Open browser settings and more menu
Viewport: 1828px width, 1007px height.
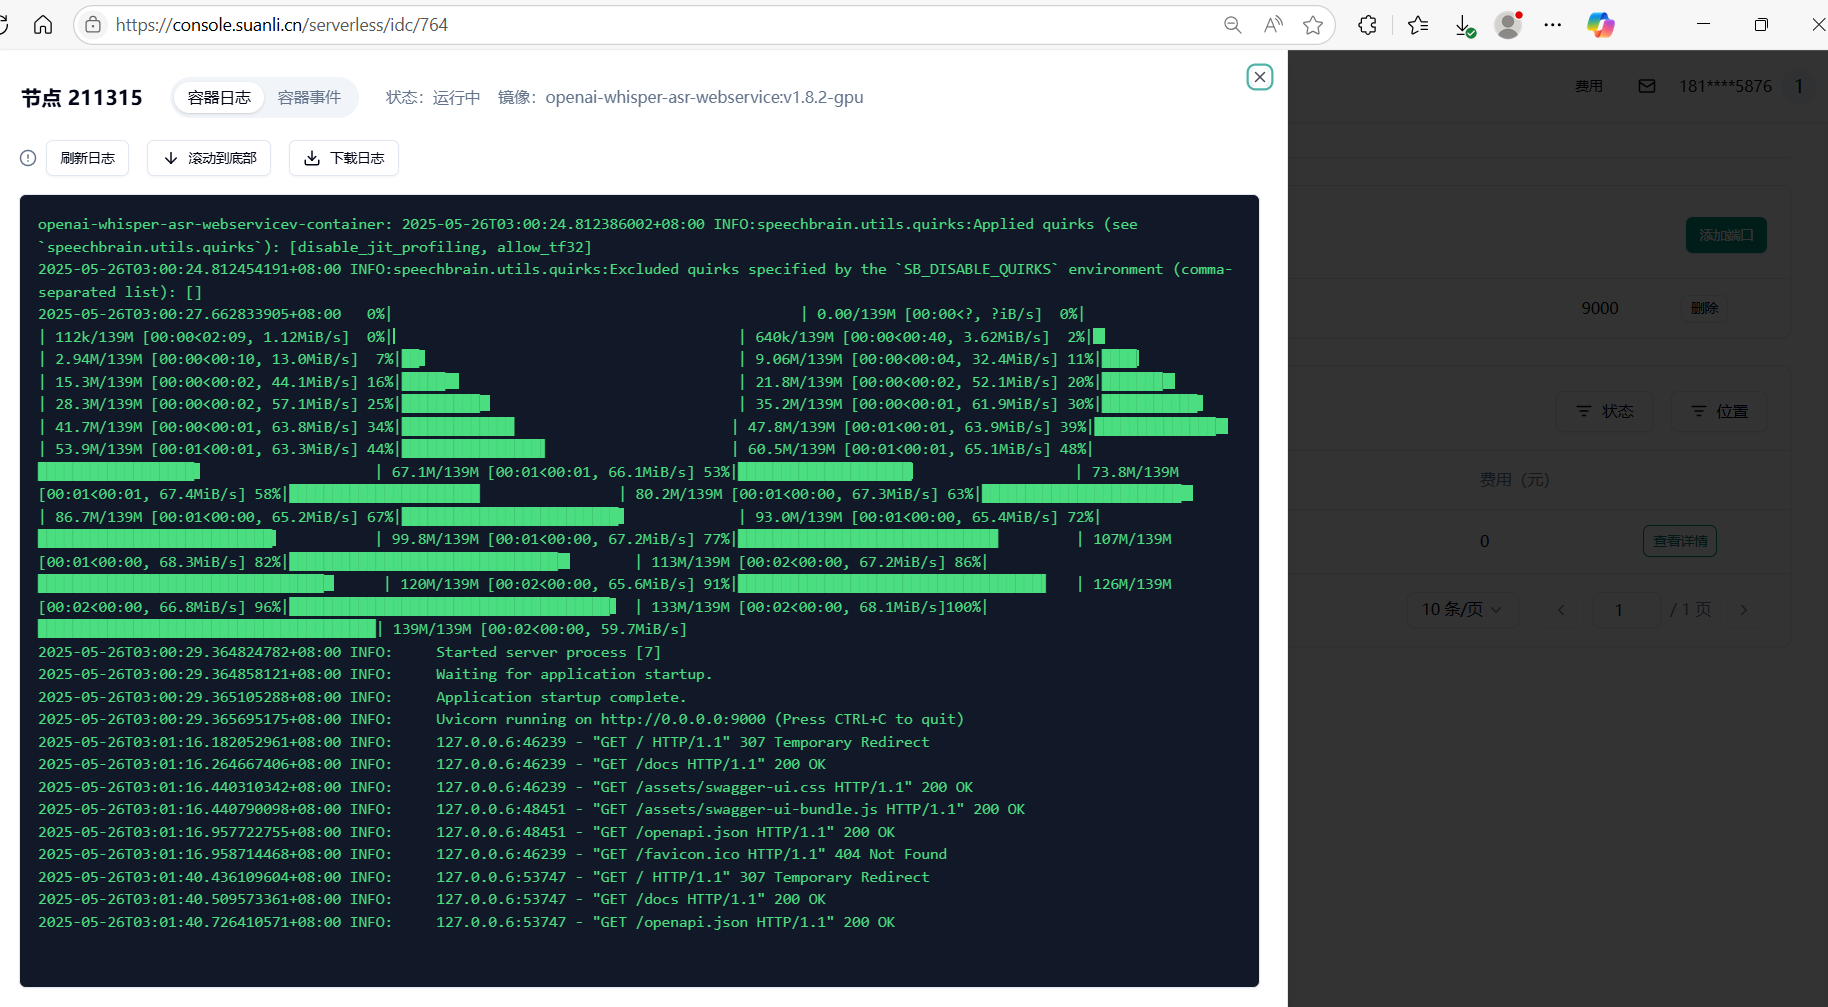pos(1552,25)
